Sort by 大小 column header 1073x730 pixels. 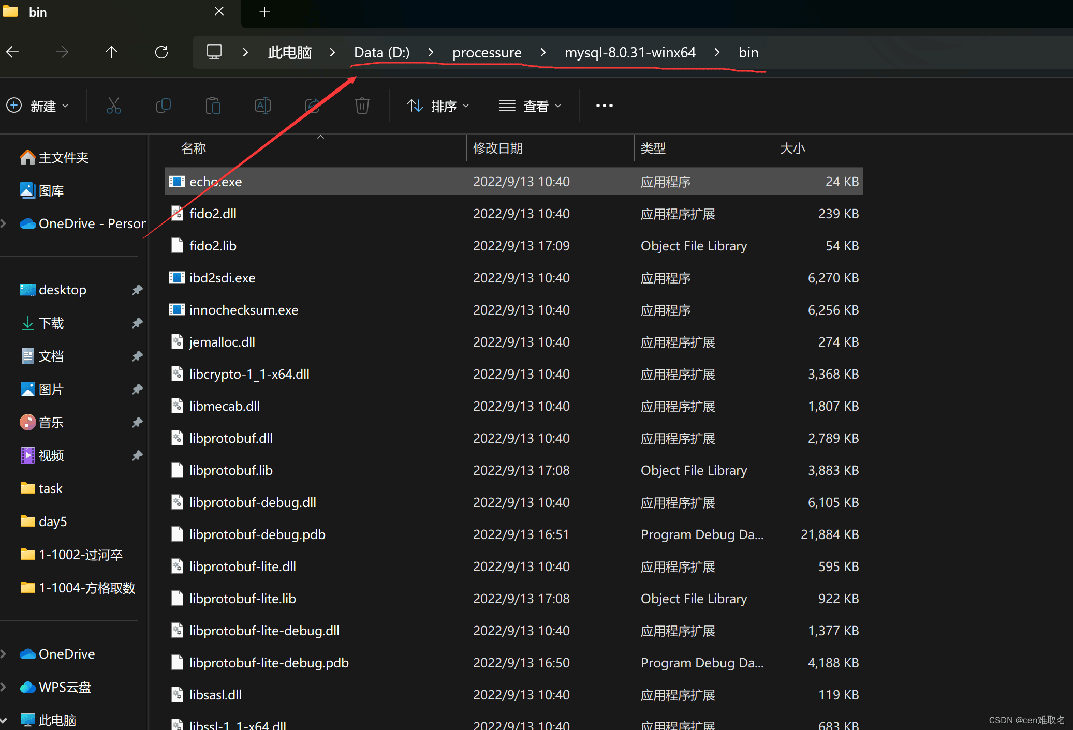(x=792, y=148)
